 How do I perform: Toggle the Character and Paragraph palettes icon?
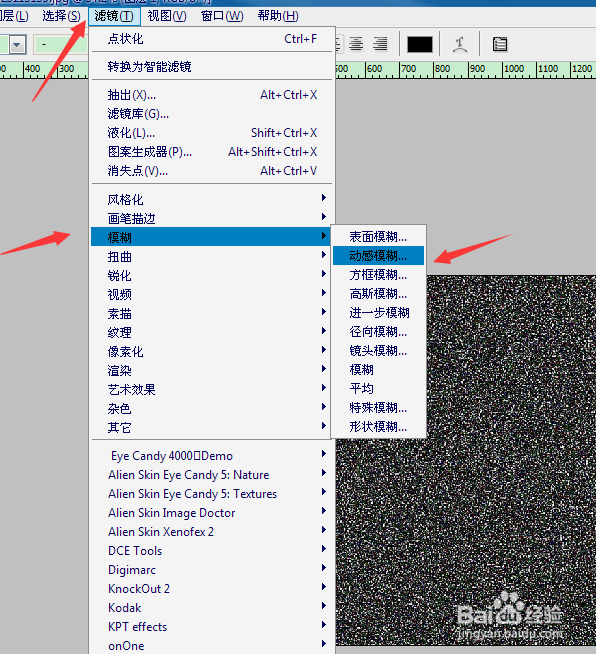(x=500, y=44)
